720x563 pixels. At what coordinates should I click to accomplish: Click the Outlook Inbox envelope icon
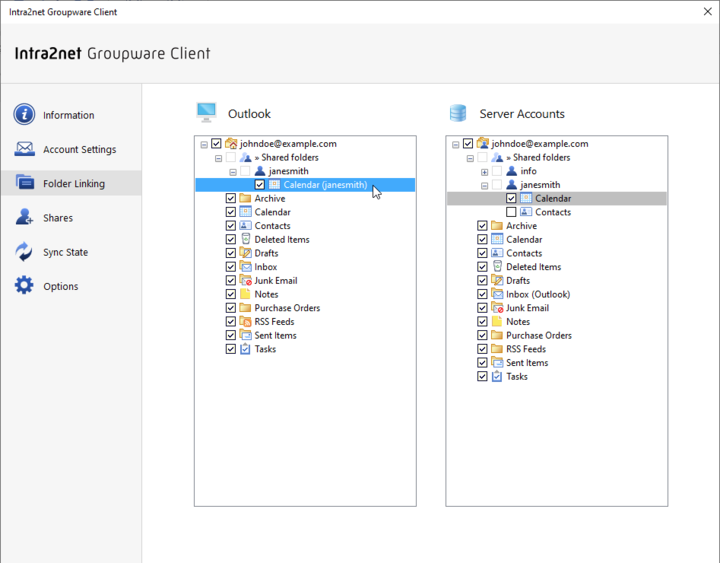pos(246,267)
